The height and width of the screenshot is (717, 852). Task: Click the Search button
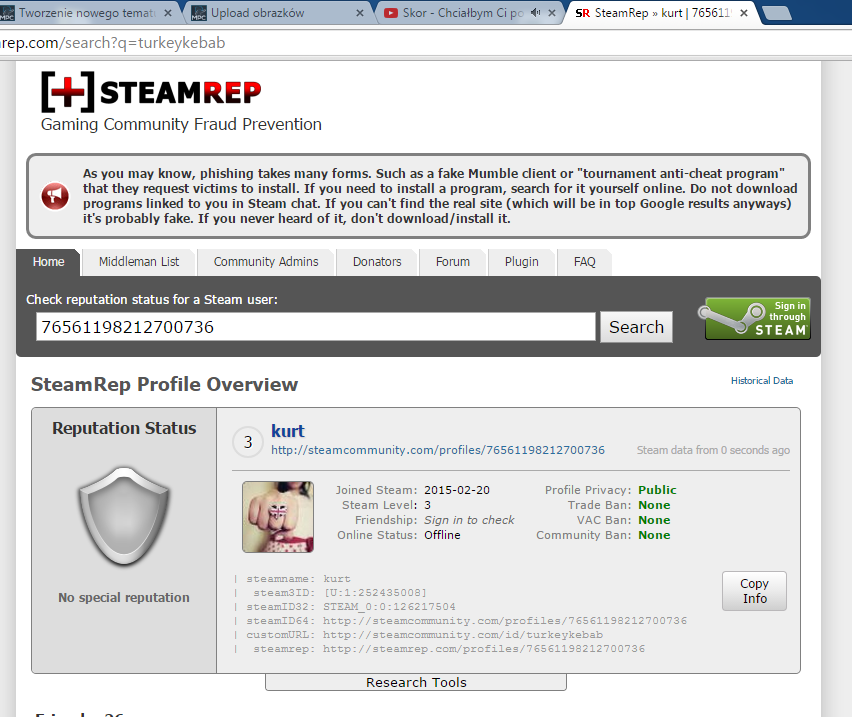[x=636, y=327]
